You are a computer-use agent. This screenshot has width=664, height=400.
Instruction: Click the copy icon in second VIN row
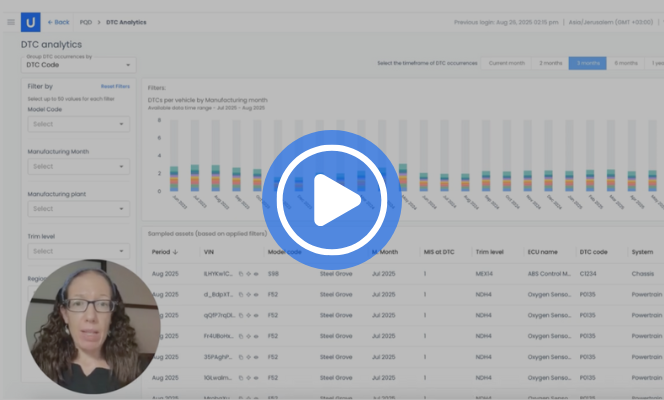pos(239,295)
